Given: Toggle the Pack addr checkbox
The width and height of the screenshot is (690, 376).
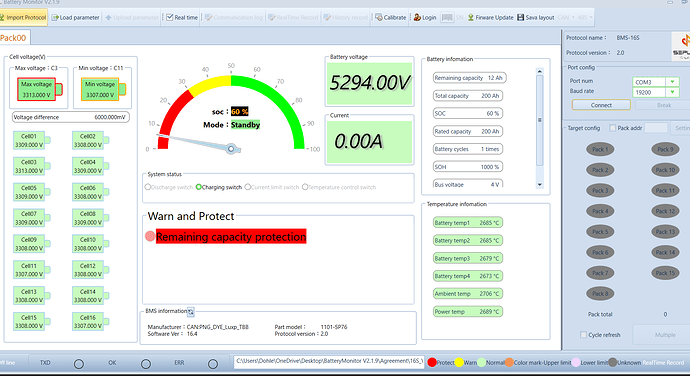Looking at the screenshot, I should click(612, 128).
